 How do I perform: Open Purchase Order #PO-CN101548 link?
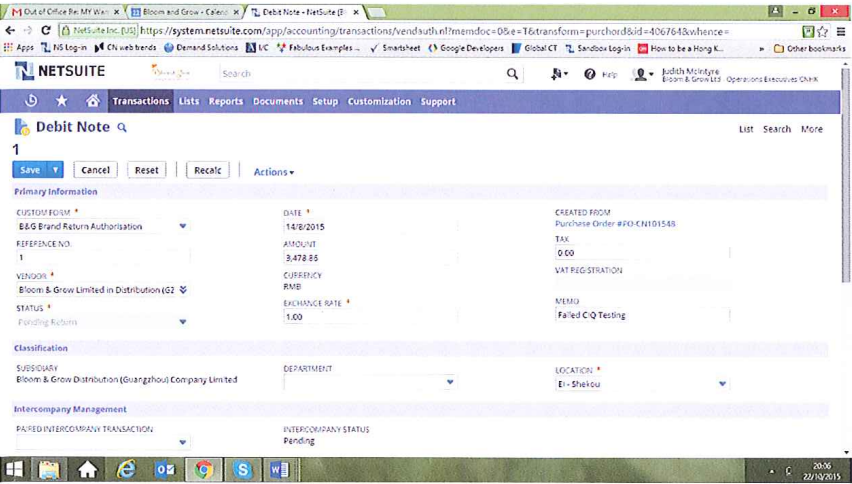coord(615,224)
